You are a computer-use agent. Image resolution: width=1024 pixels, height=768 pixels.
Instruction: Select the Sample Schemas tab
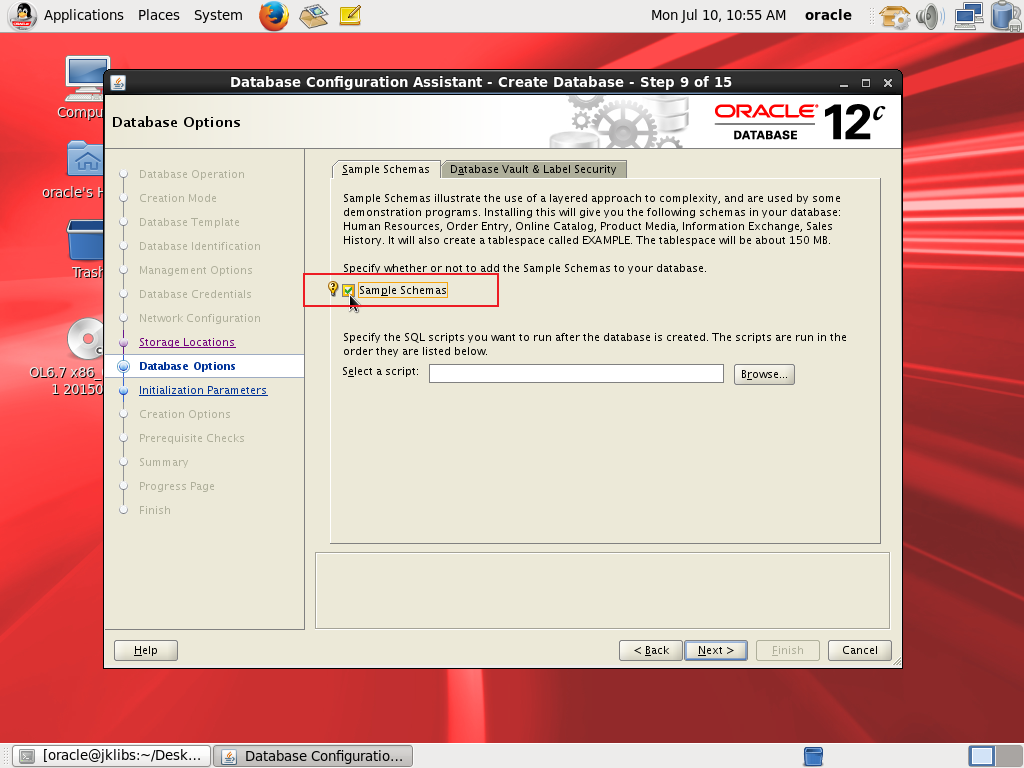(385, 169)
